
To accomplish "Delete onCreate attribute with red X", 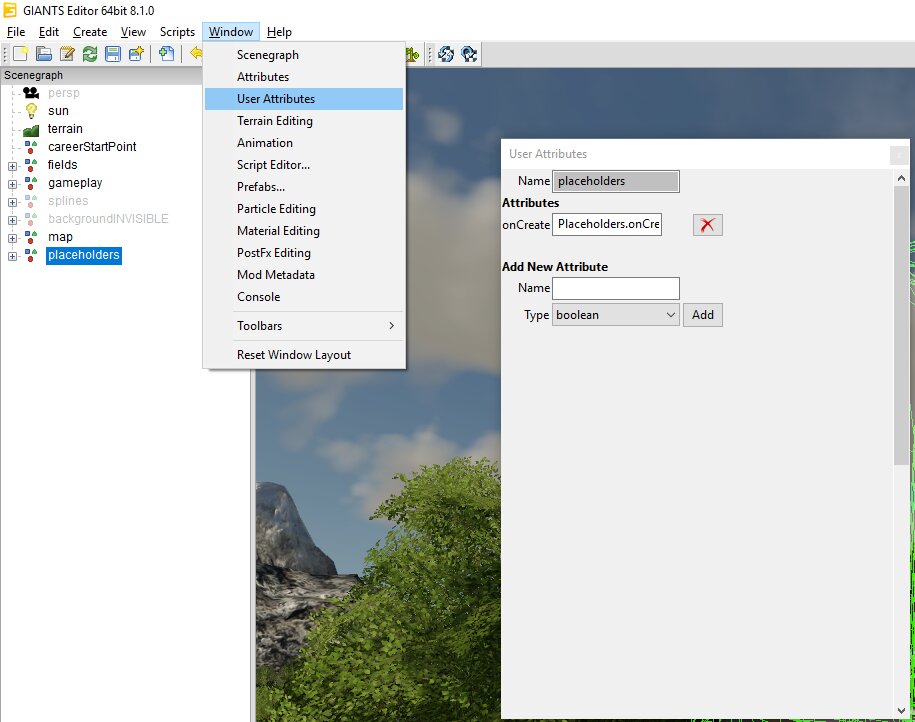I will coord(707,225).
